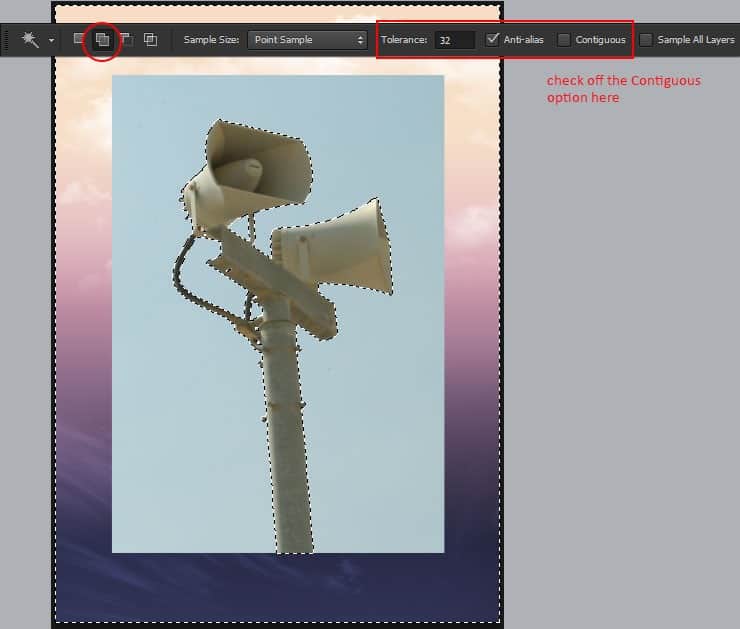Choose Intersect with selection mode icon
Screen dimensions: 740x629
(151, 40)
